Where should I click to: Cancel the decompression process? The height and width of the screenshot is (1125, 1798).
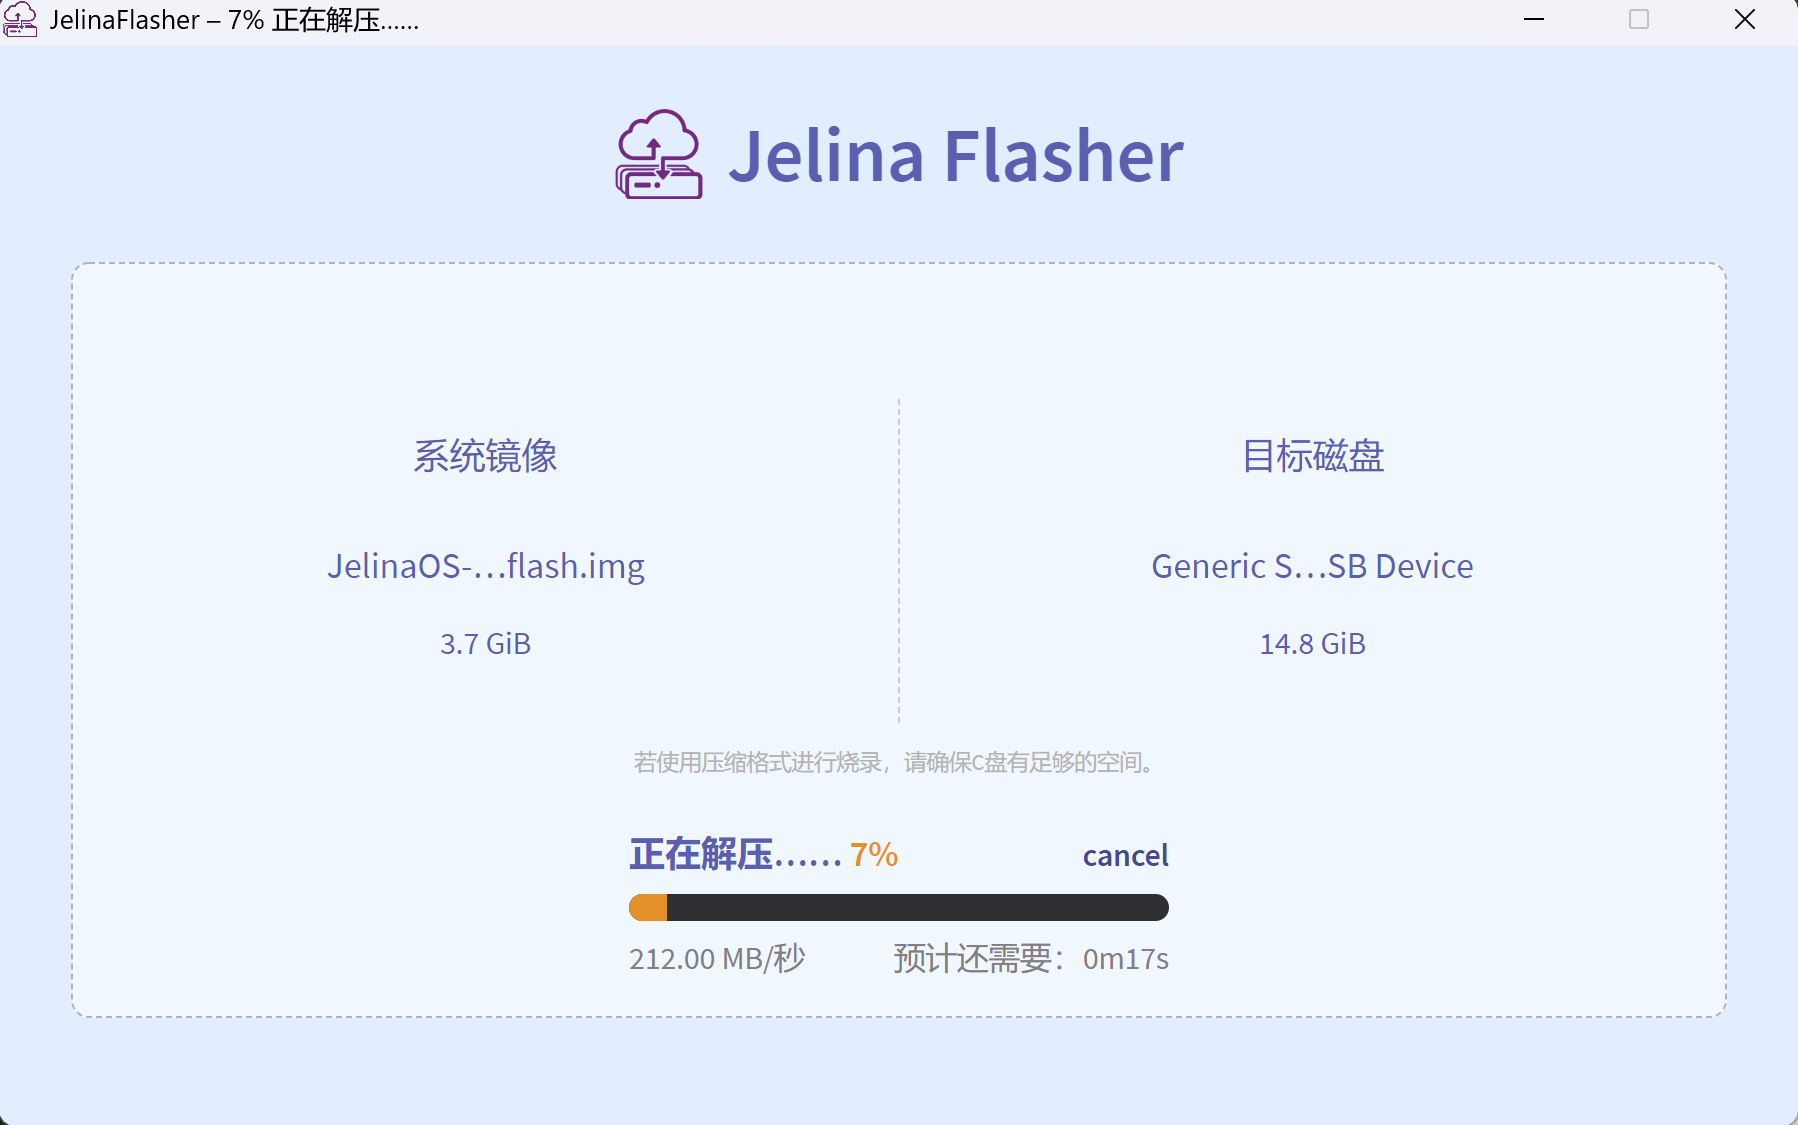(1125, 856)
